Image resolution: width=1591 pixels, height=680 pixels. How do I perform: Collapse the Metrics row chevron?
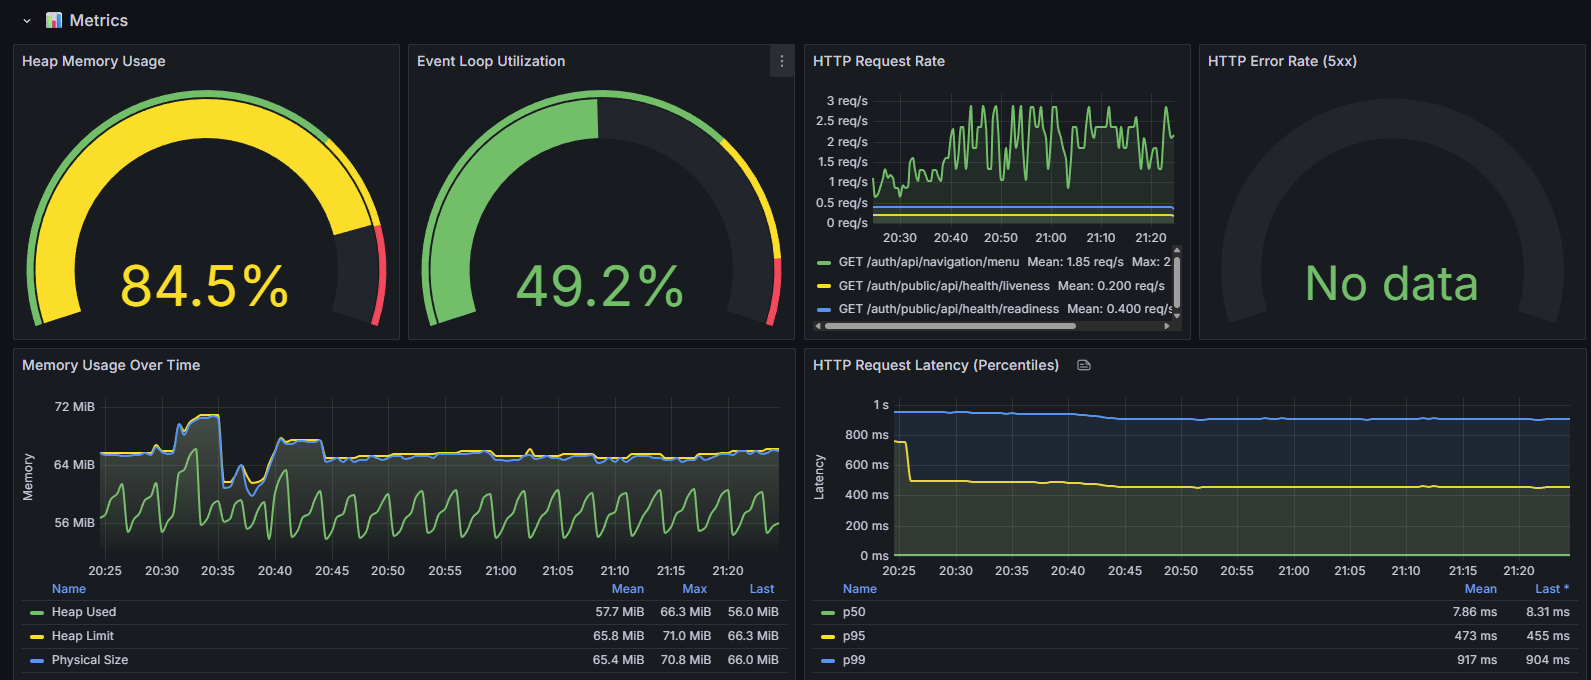pos(27,21)
